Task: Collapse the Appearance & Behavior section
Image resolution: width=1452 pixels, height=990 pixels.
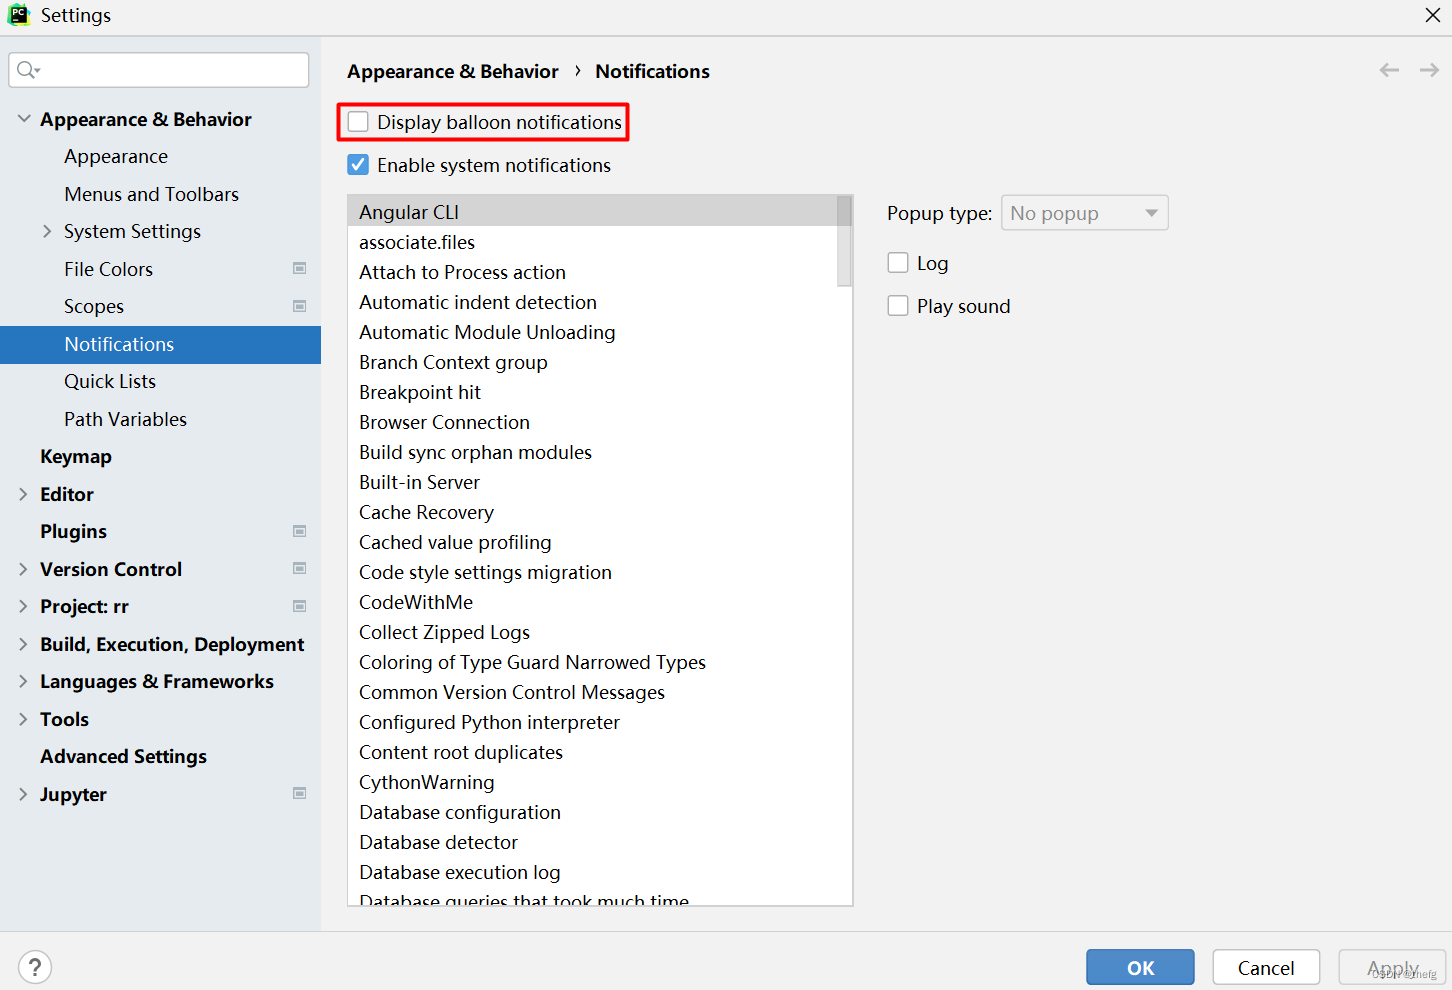Action: click(24, 119)
